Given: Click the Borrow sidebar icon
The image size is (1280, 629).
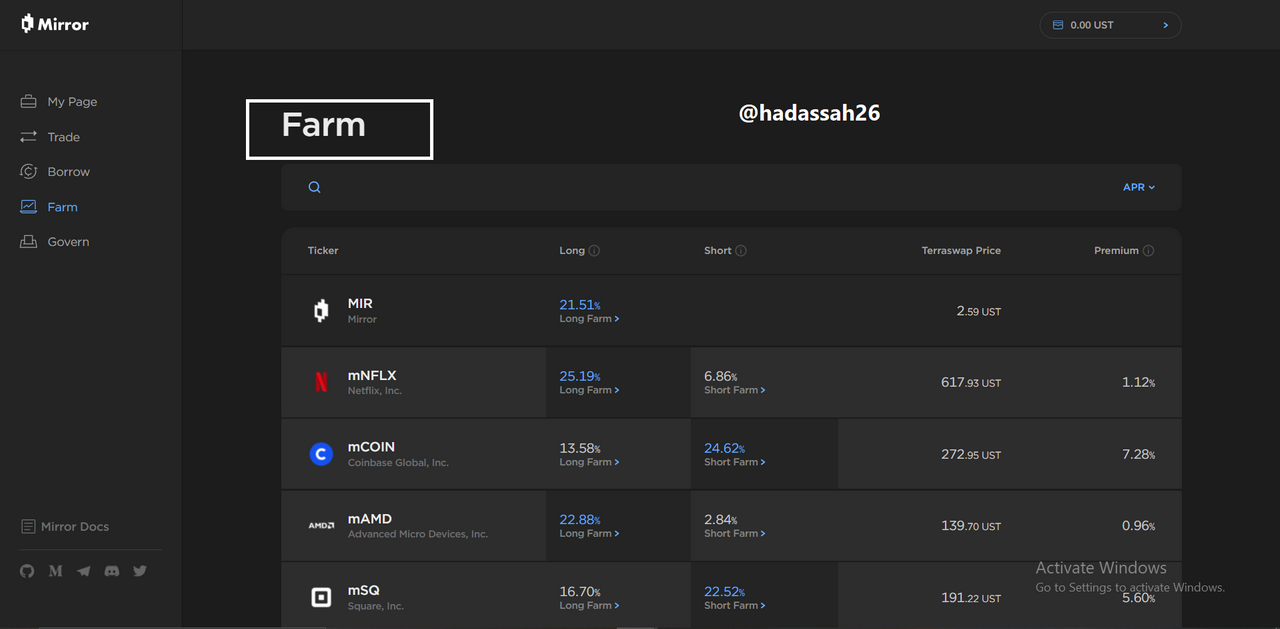Looking at the screenshot, I should coord(28,172).
